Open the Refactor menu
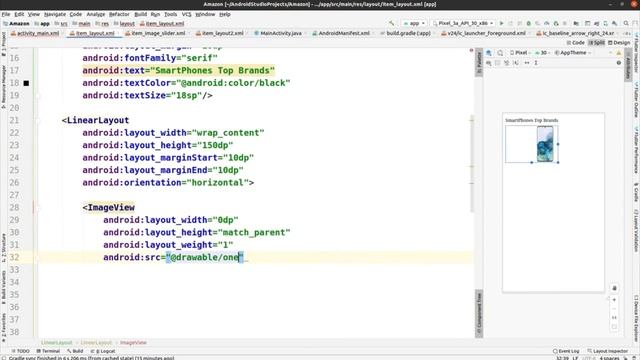The width and height of the screenshot is (640, 360). pos(119,14)
